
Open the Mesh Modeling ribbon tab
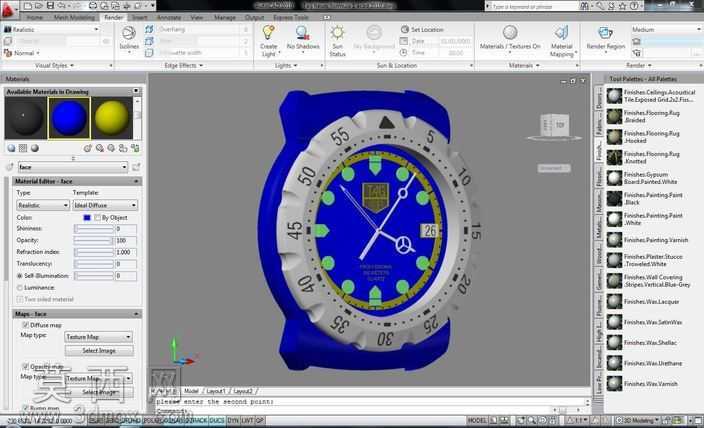pyautogui.click(x=75, y=18)
